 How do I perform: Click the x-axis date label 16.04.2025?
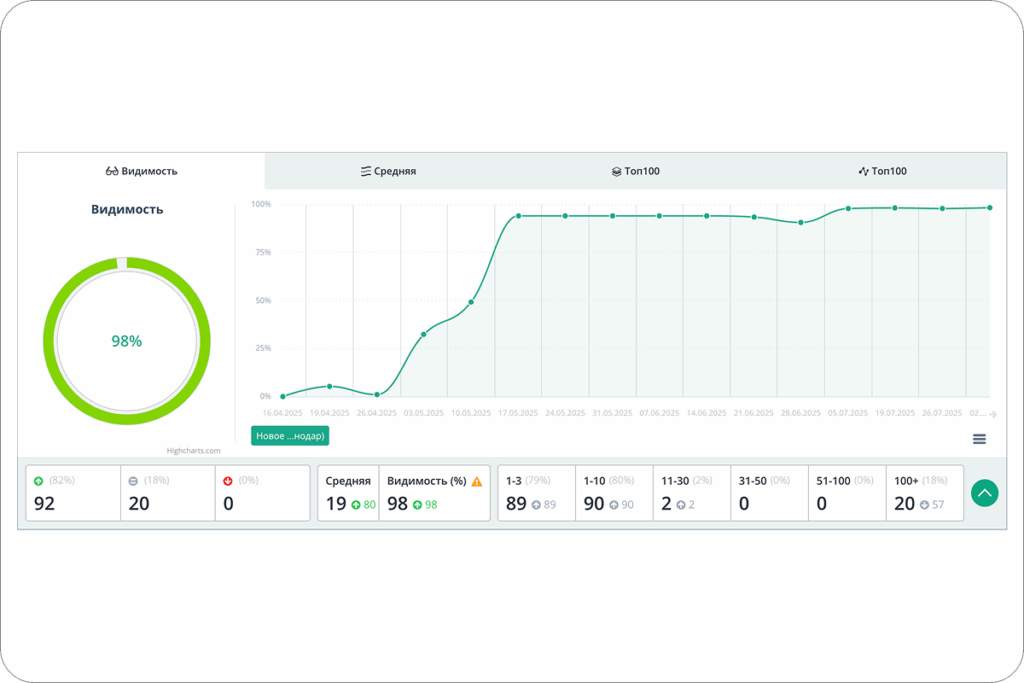pyautogui.click(x=282, y=413)
